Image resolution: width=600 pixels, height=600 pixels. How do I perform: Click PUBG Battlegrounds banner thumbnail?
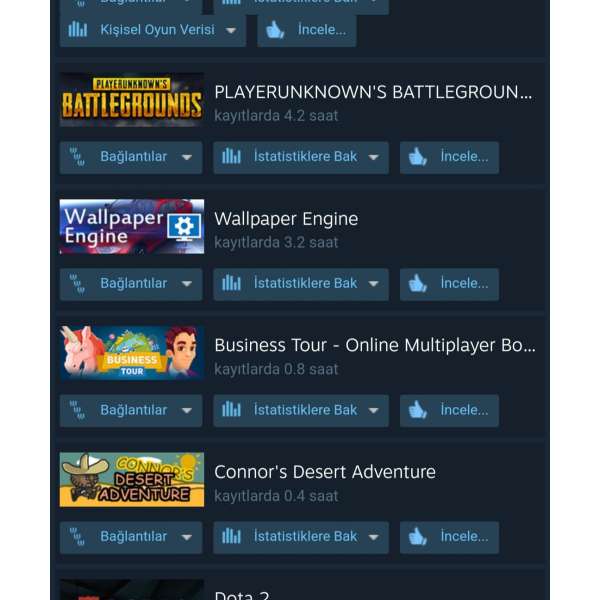coord(132,99)
